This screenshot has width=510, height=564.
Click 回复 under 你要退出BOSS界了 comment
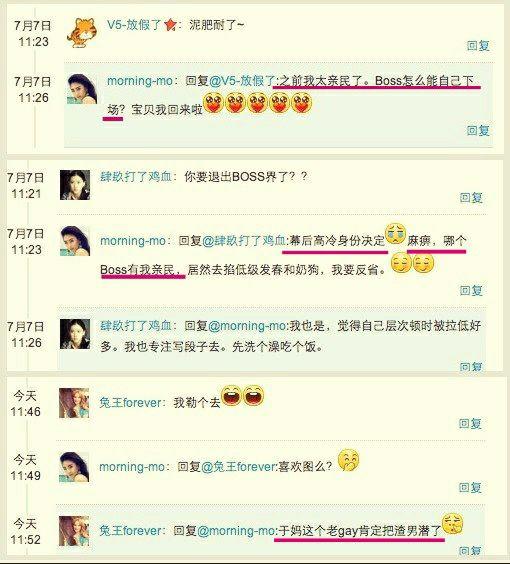pyautogui.click(x=471, y=197)
